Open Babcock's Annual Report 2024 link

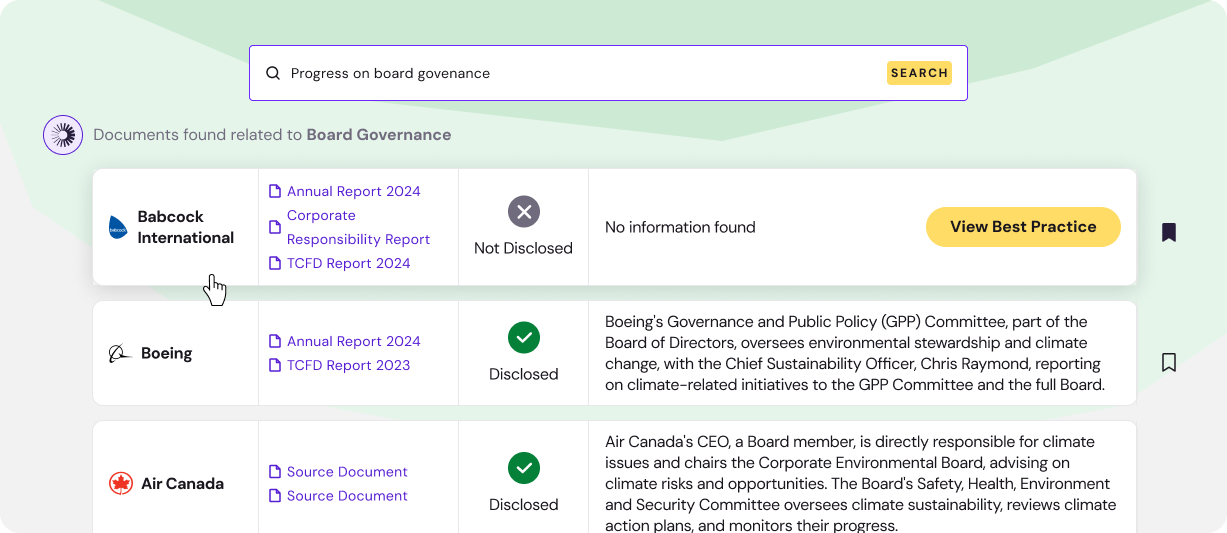tap(353, 191)
